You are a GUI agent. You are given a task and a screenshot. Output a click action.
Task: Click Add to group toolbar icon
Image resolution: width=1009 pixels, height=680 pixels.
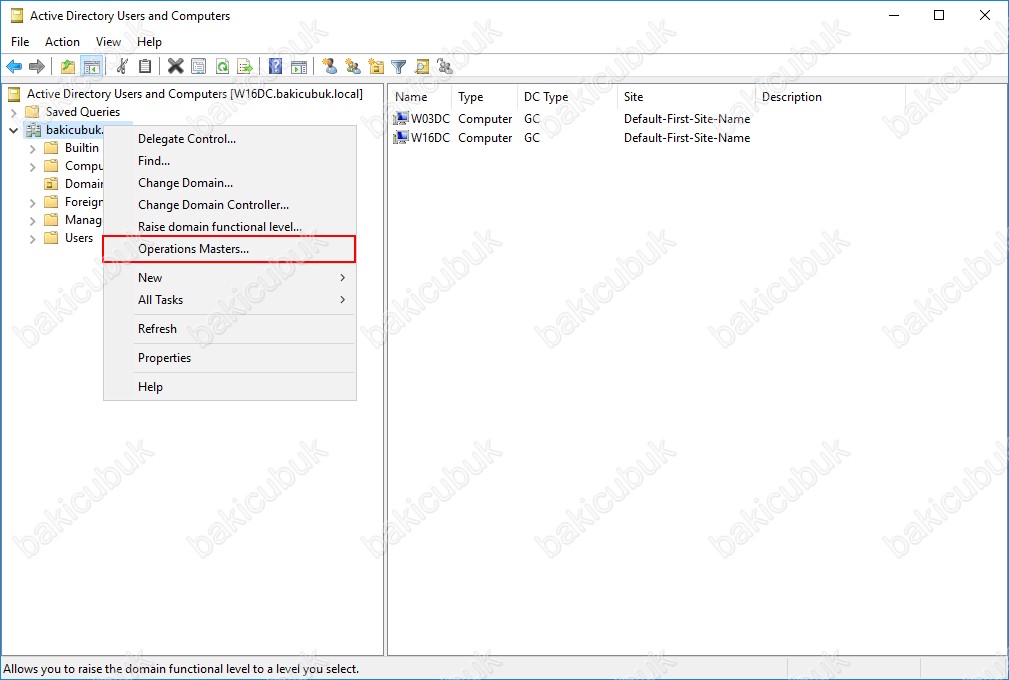[445, 66]
